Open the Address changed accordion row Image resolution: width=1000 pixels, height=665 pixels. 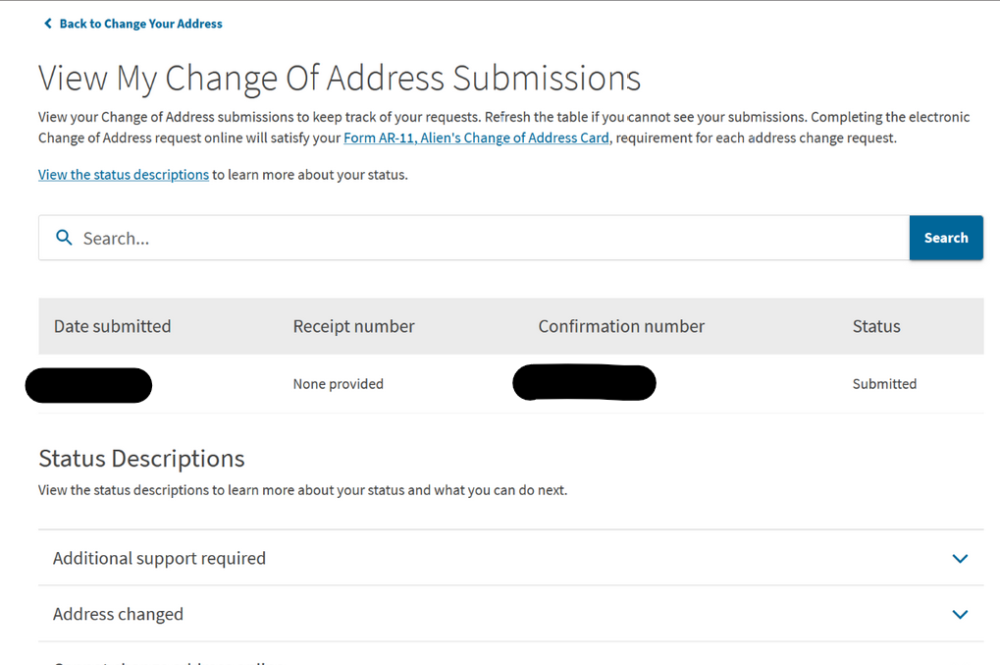coord(118,614)
